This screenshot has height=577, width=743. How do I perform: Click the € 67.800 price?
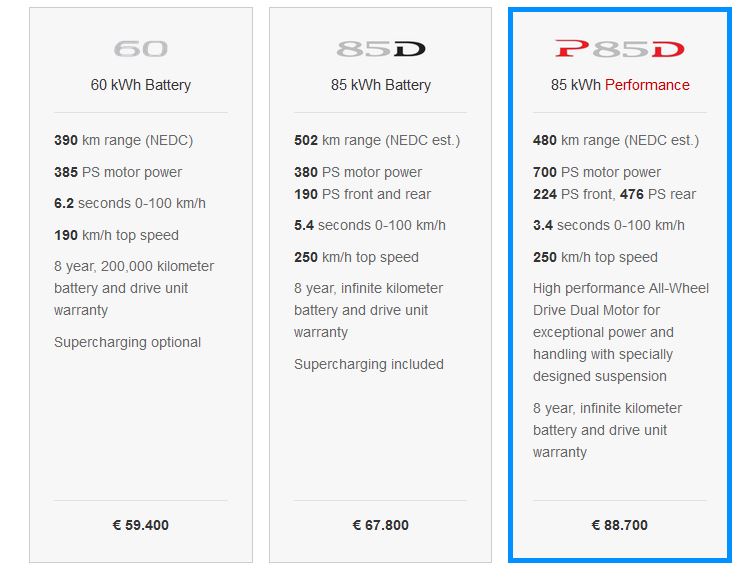coord(381,525)
